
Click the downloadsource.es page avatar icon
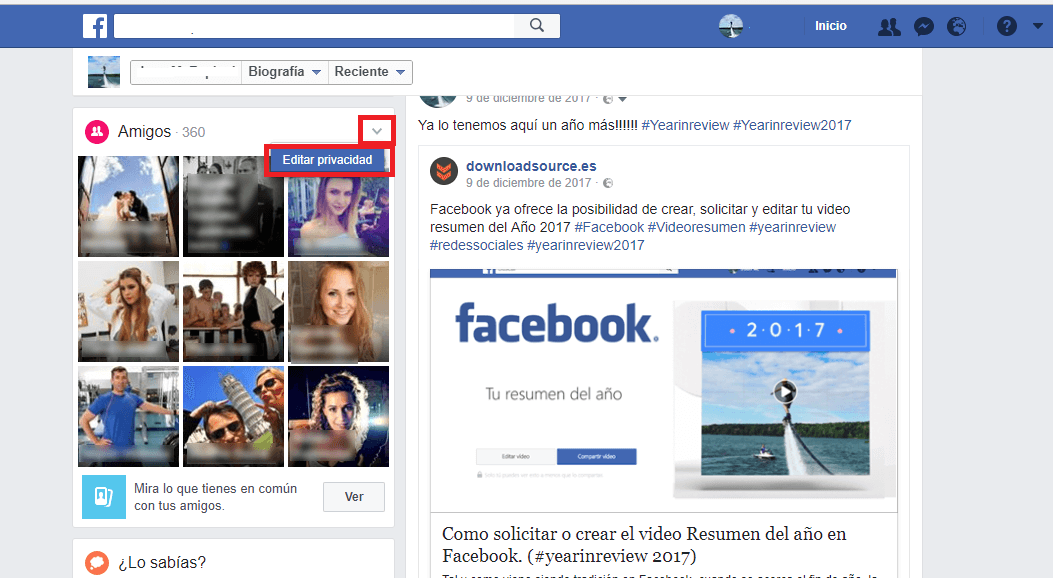pyautogui.click(x=444, y=172)
